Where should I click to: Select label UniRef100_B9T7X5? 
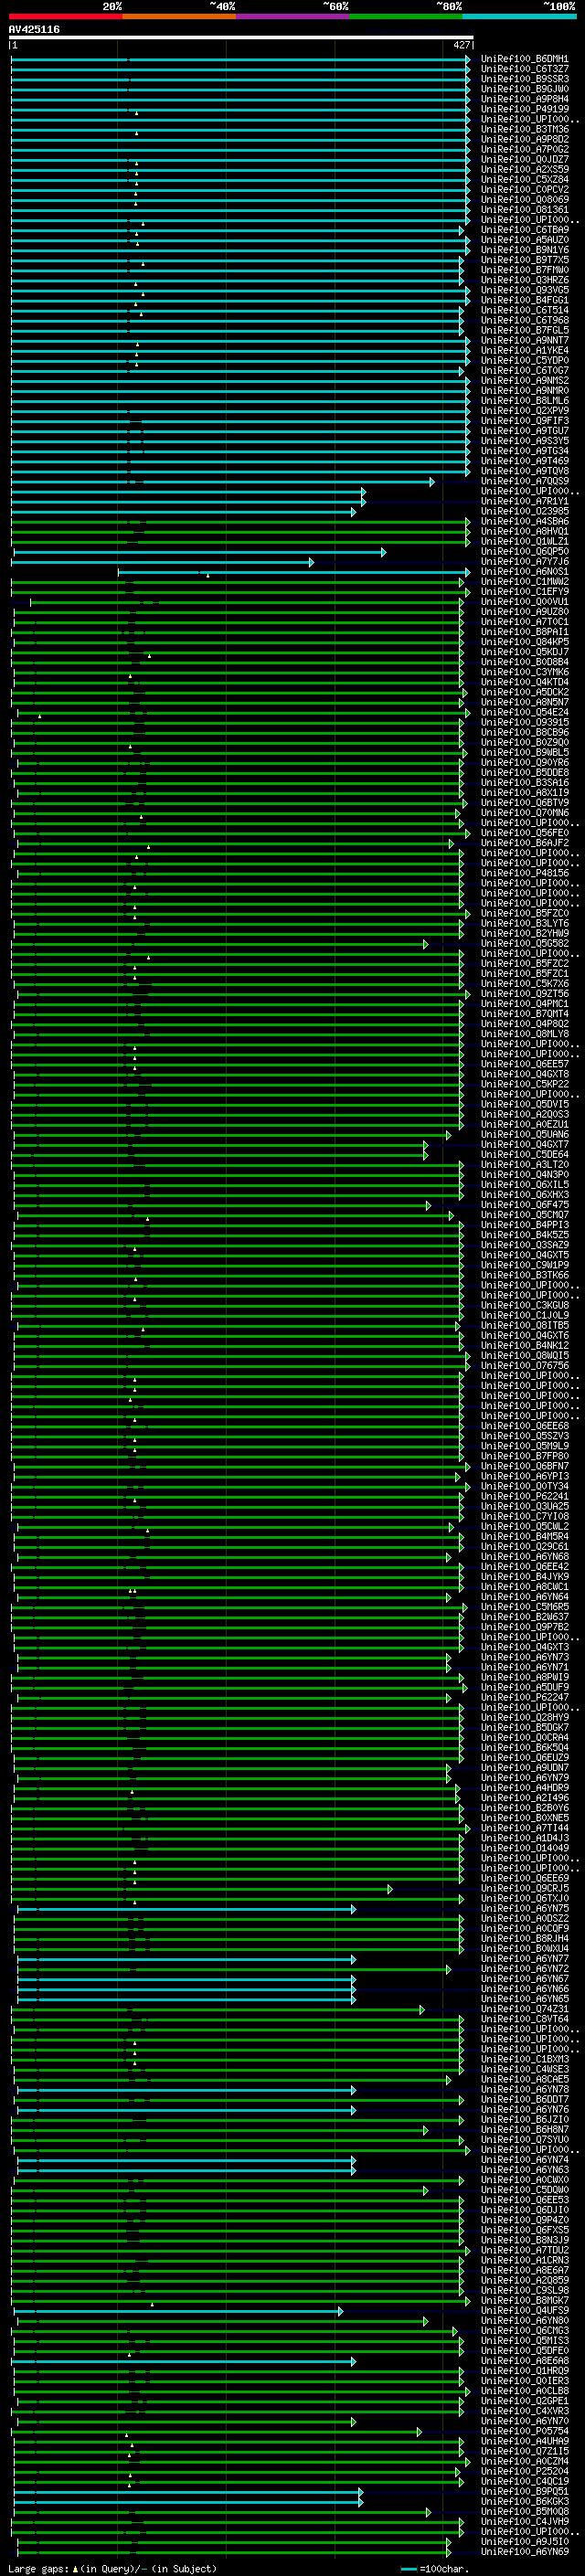(525, 260)
